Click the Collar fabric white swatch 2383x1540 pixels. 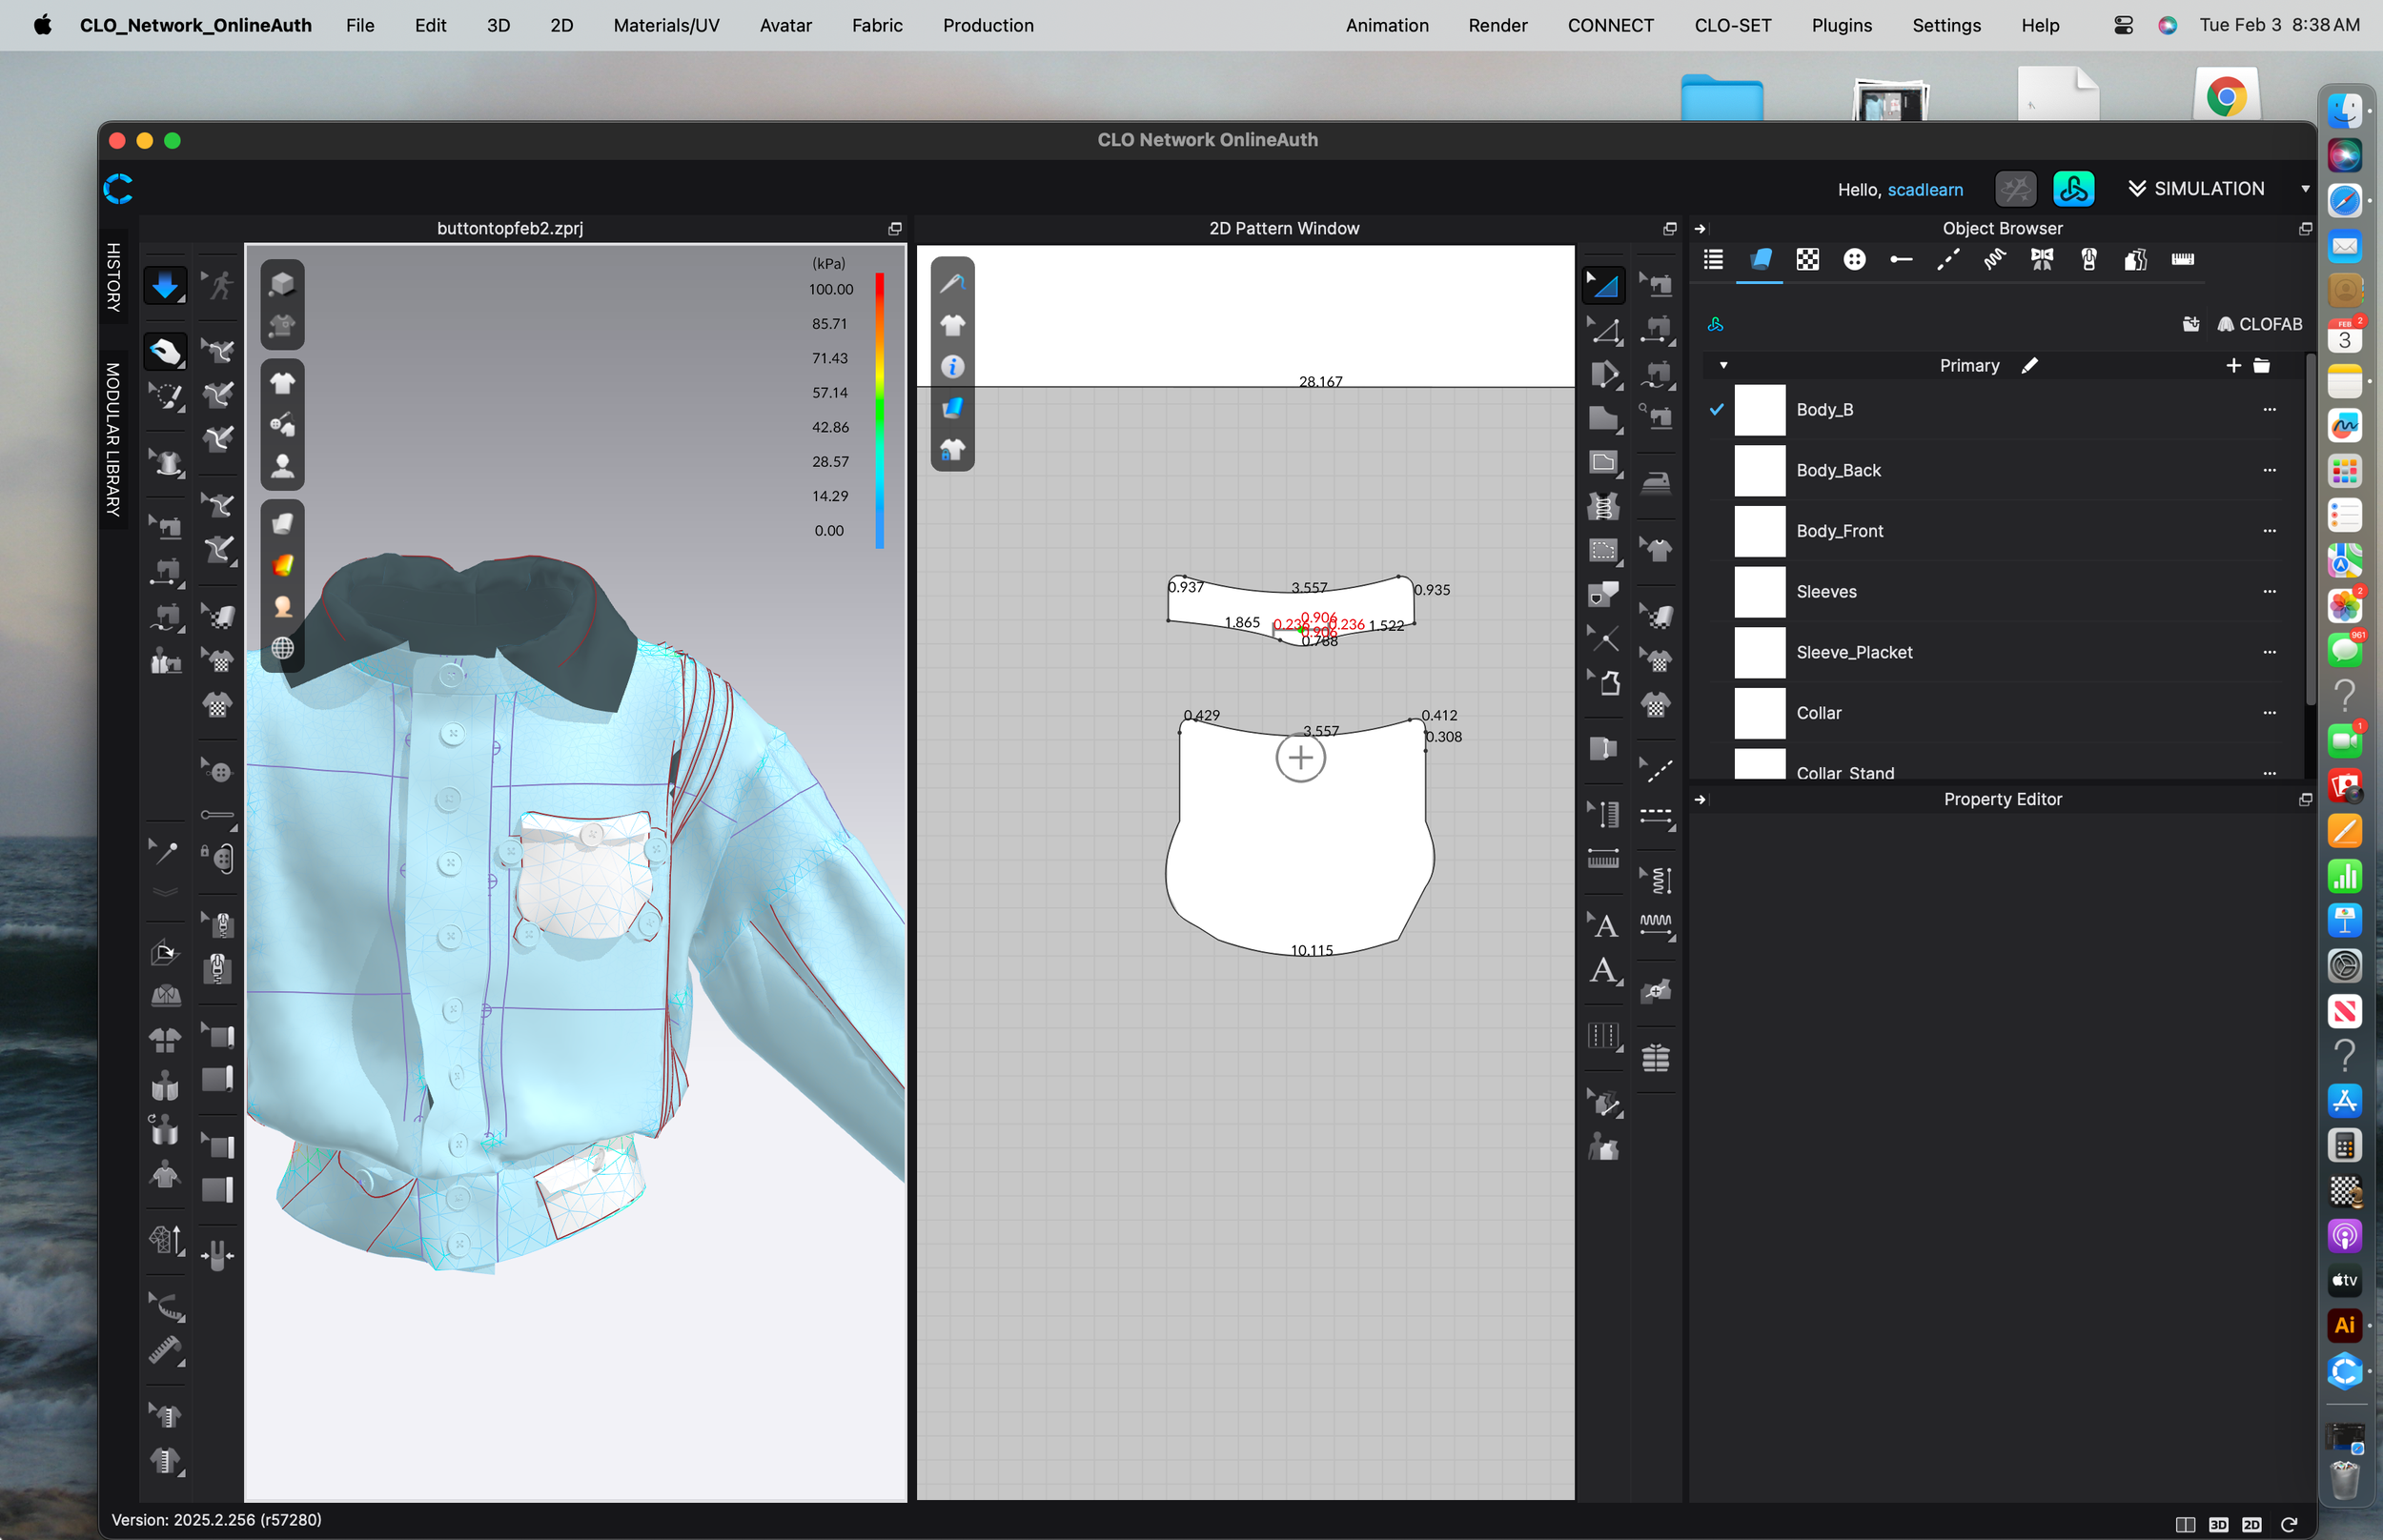1759,713
